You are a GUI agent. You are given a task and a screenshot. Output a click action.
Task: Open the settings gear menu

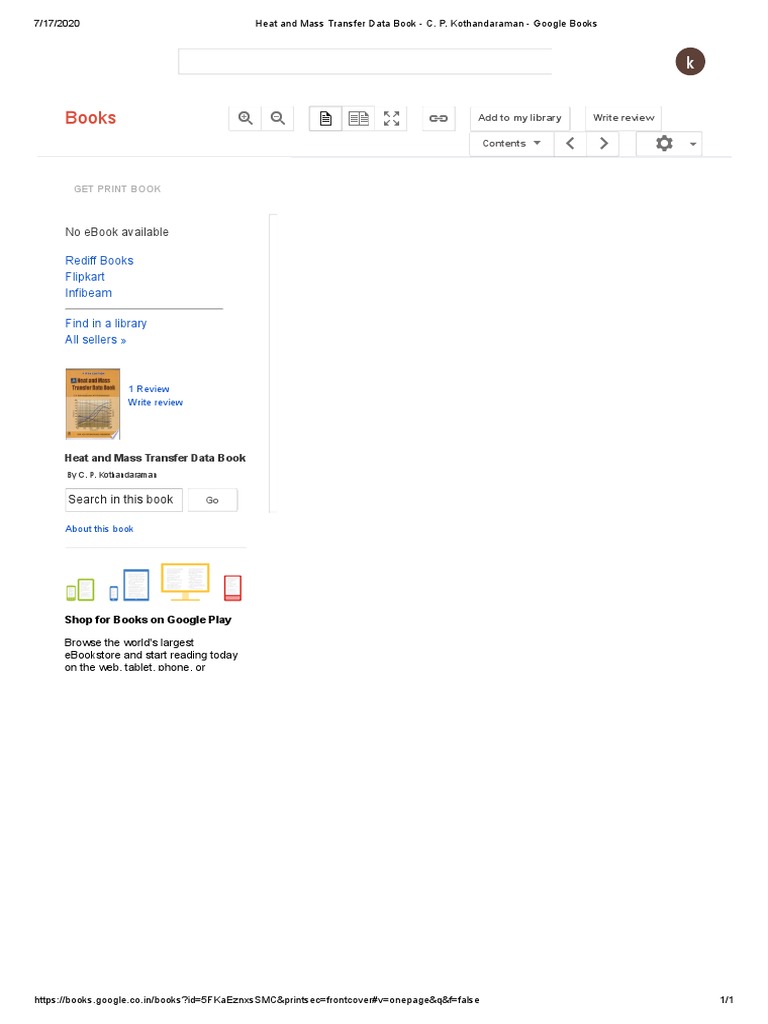669,144
